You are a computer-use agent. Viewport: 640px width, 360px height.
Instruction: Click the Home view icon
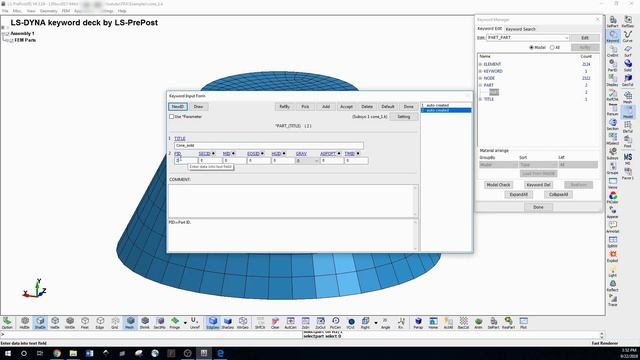433,322
